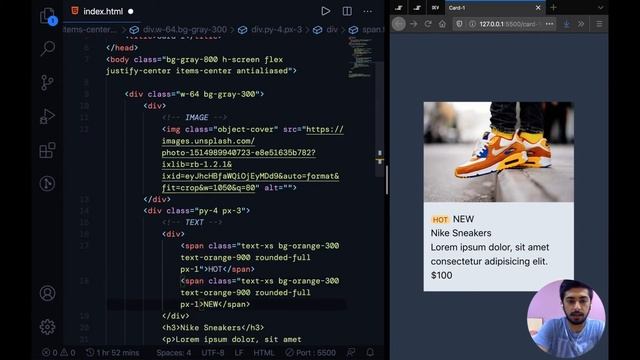Screen dimensions: 640x360
Task: Close the Card-1 browser tab
Action: [x=538, y=8]
